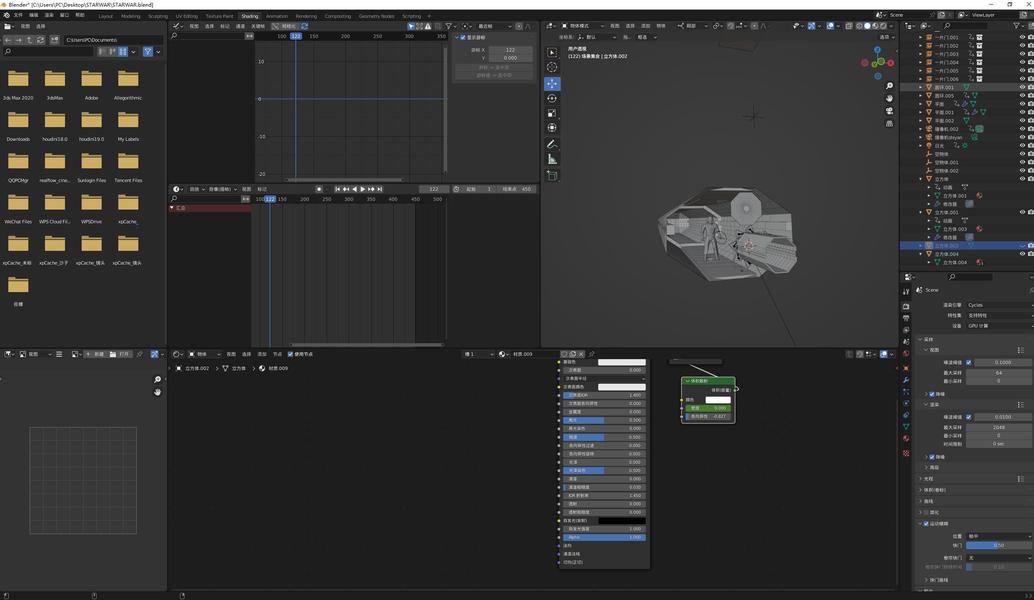Toggle the Use Nodes checkbox
Screen dimensions: 1034x600
(x=290, y=354)
